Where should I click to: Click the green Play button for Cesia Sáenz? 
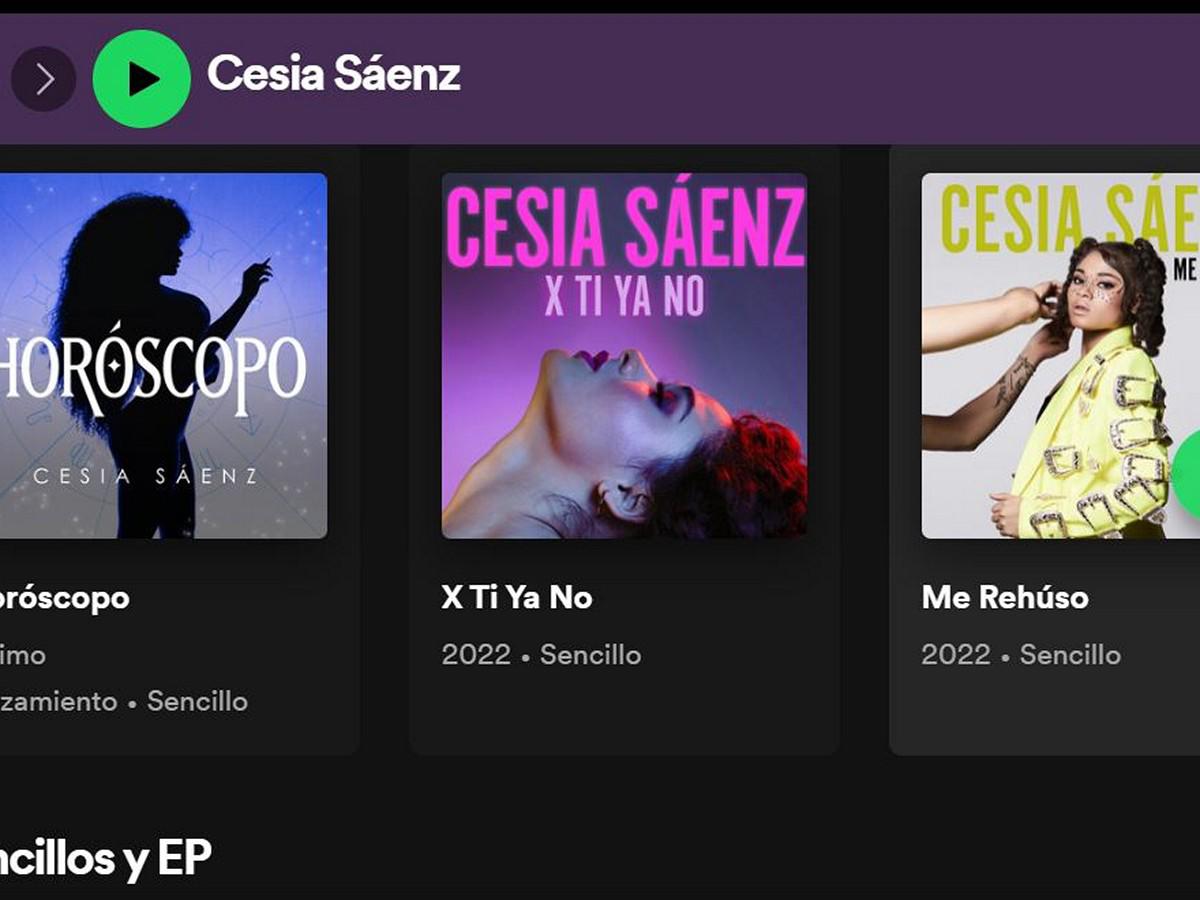coord(142,77)
